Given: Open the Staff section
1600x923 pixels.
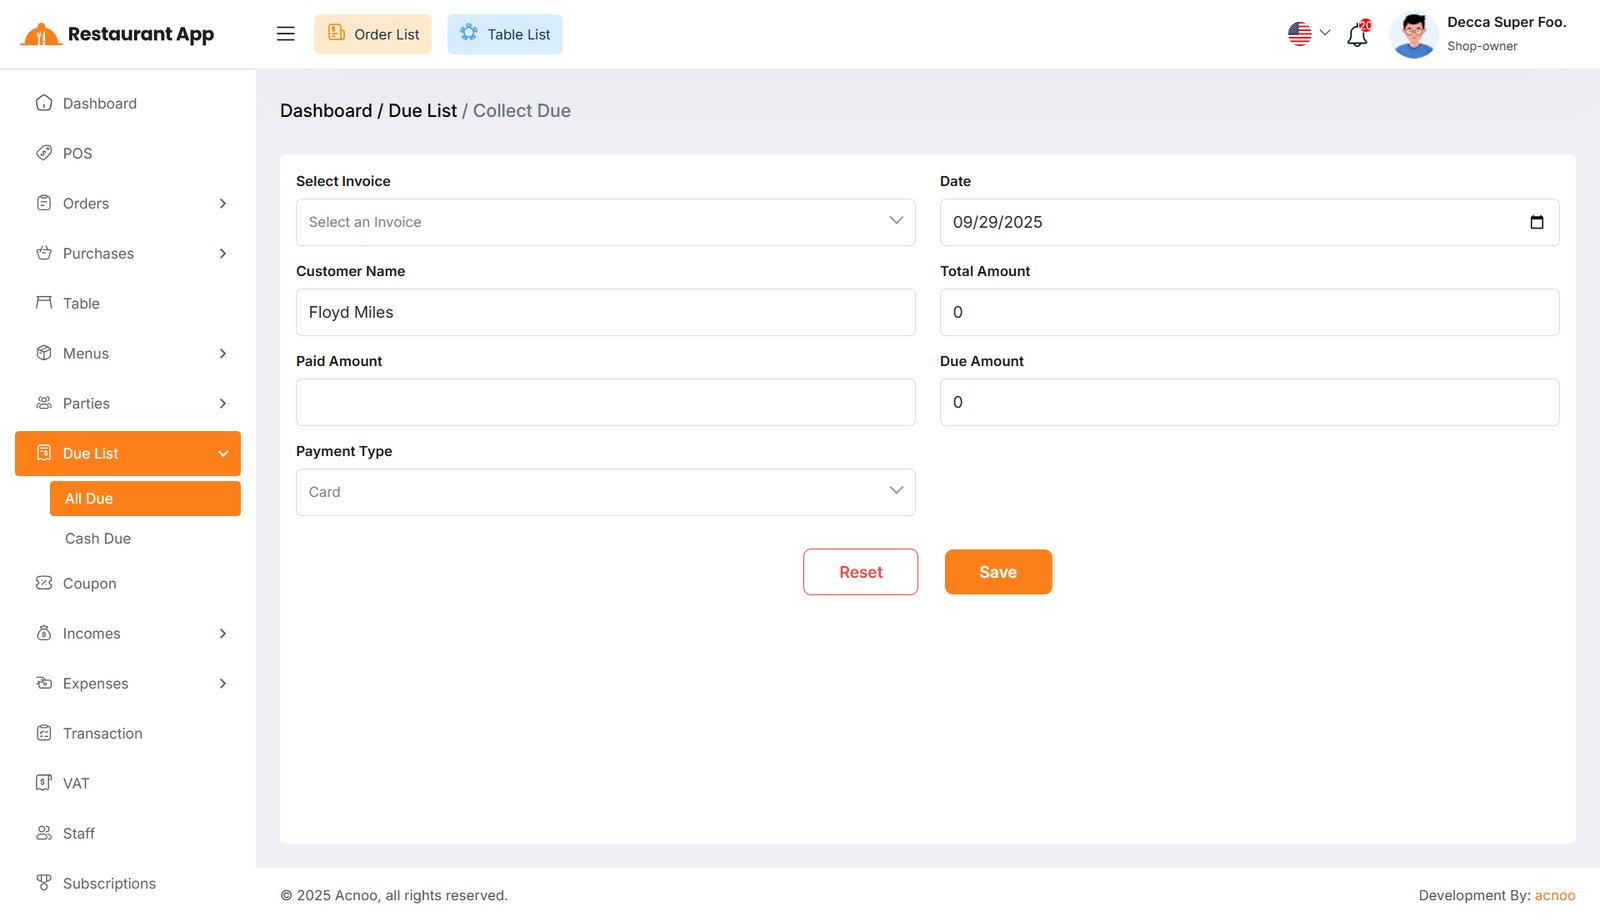Looking at the screenshot, I should [x=78, y=833].
